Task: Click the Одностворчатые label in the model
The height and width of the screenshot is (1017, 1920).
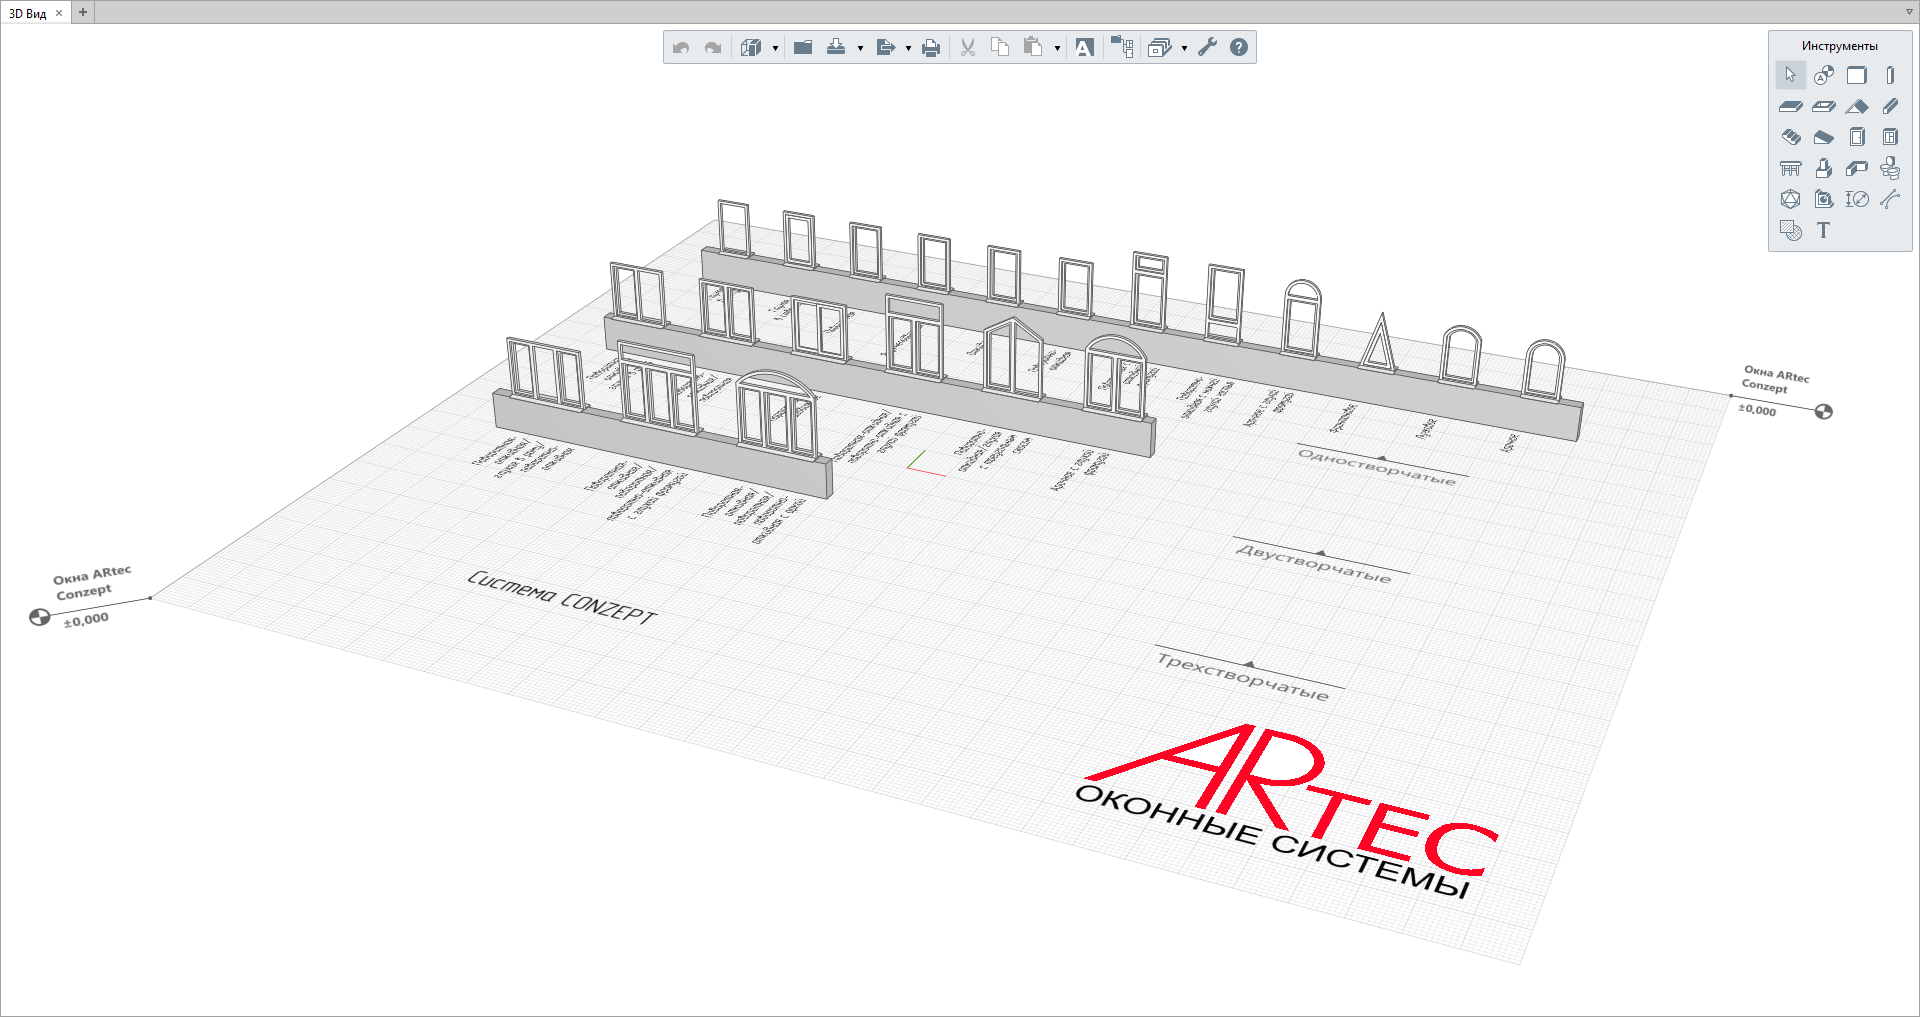Action: click(x=1377, y=466)
